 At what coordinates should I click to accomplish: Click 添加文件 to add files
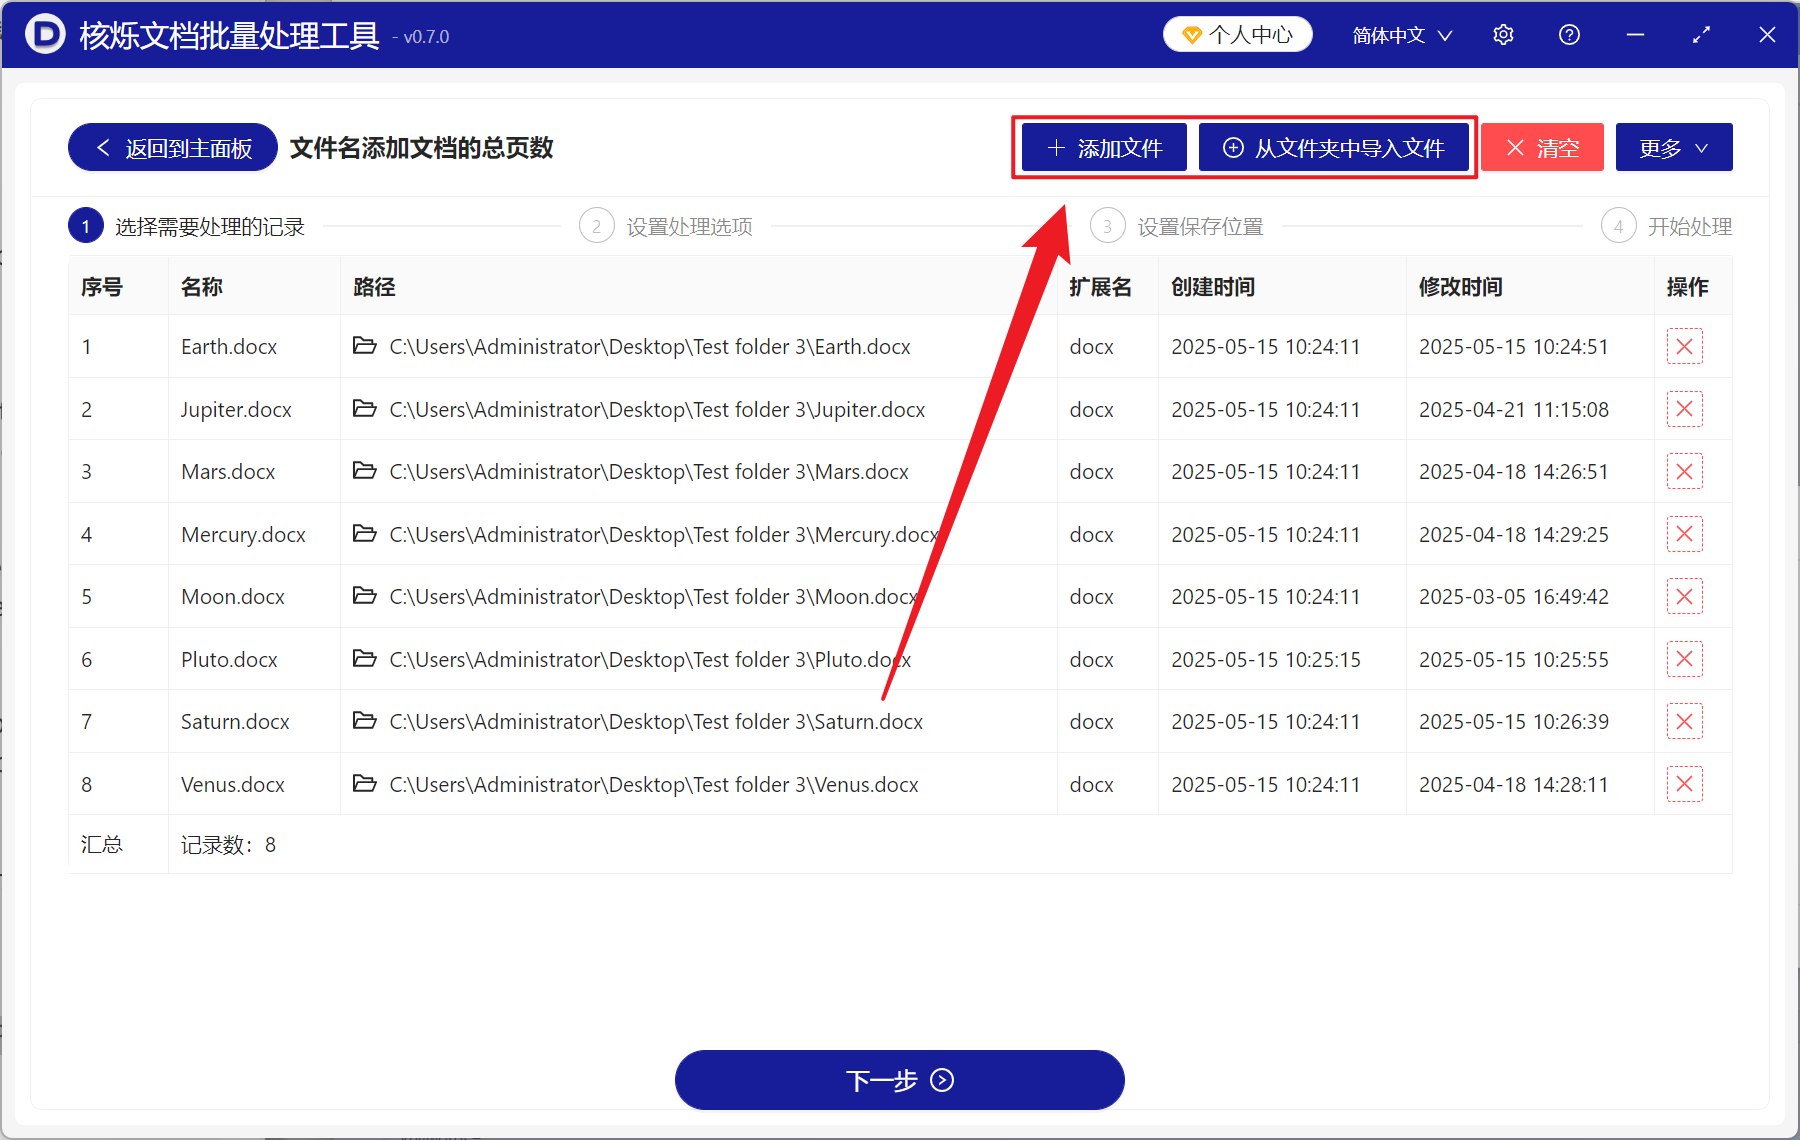[1104, 148]
